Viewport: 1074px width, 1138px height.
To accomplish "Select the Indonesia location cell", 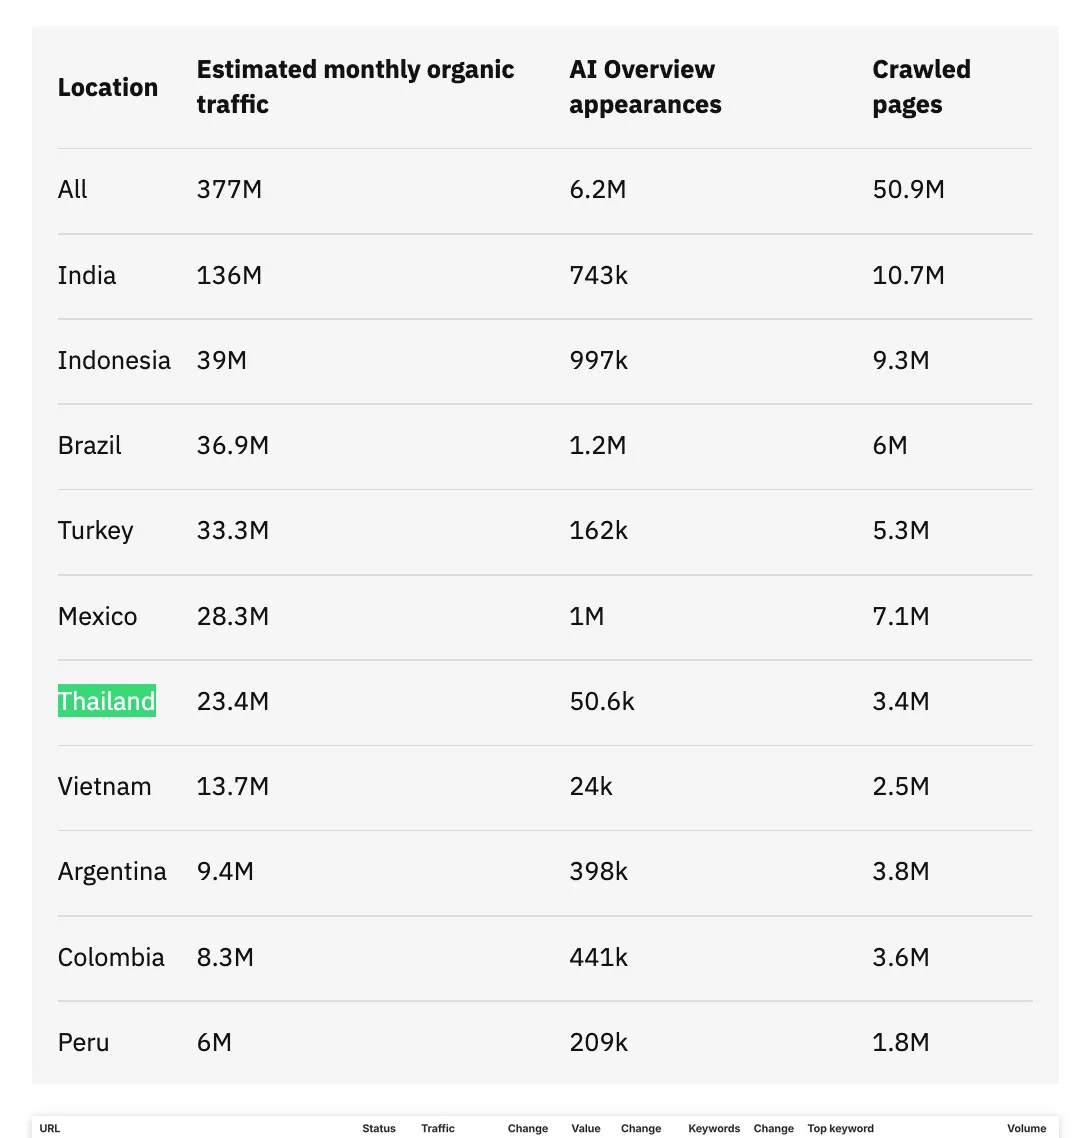I will [x=114, y=361].
